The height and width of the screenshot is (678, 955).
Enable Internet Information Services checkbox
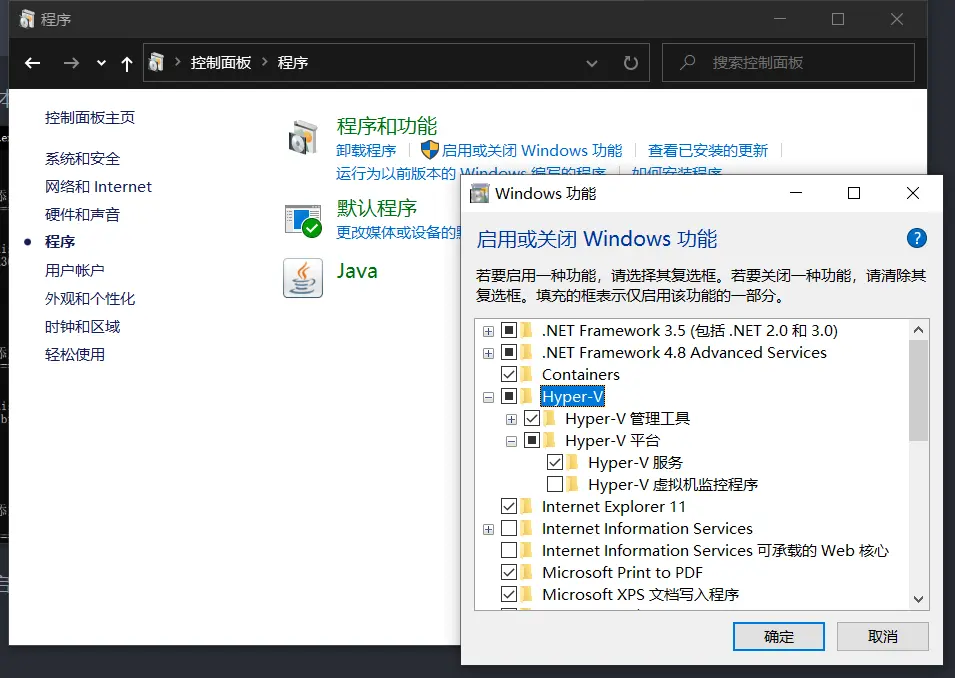pos(509,528)
